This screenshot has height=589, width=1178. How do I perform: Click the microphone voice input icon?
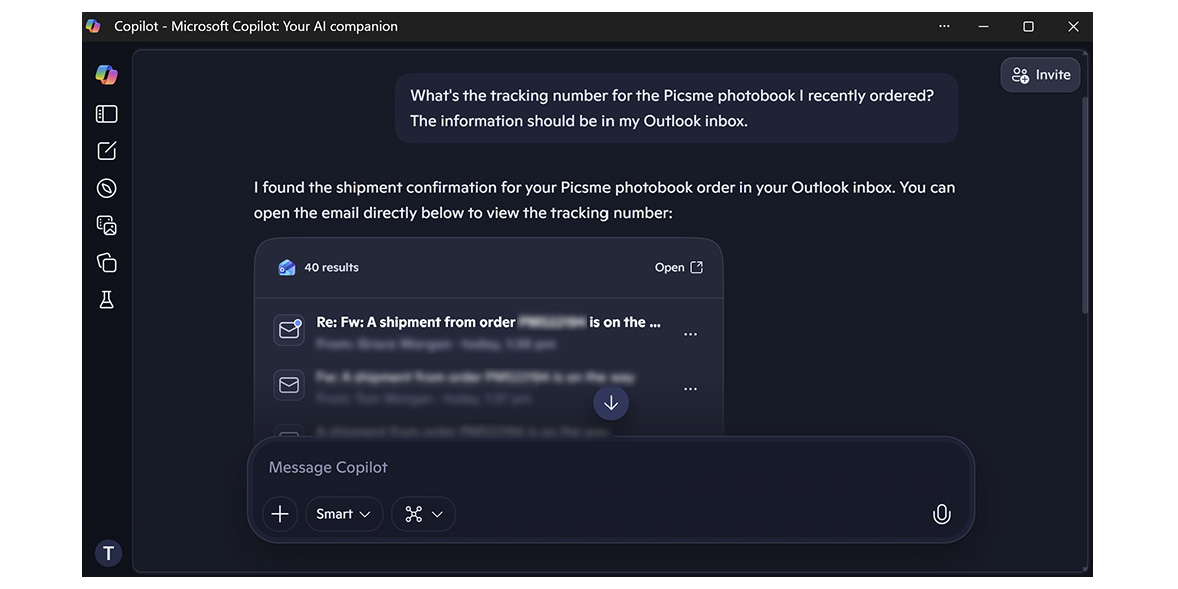click(941, 514)
